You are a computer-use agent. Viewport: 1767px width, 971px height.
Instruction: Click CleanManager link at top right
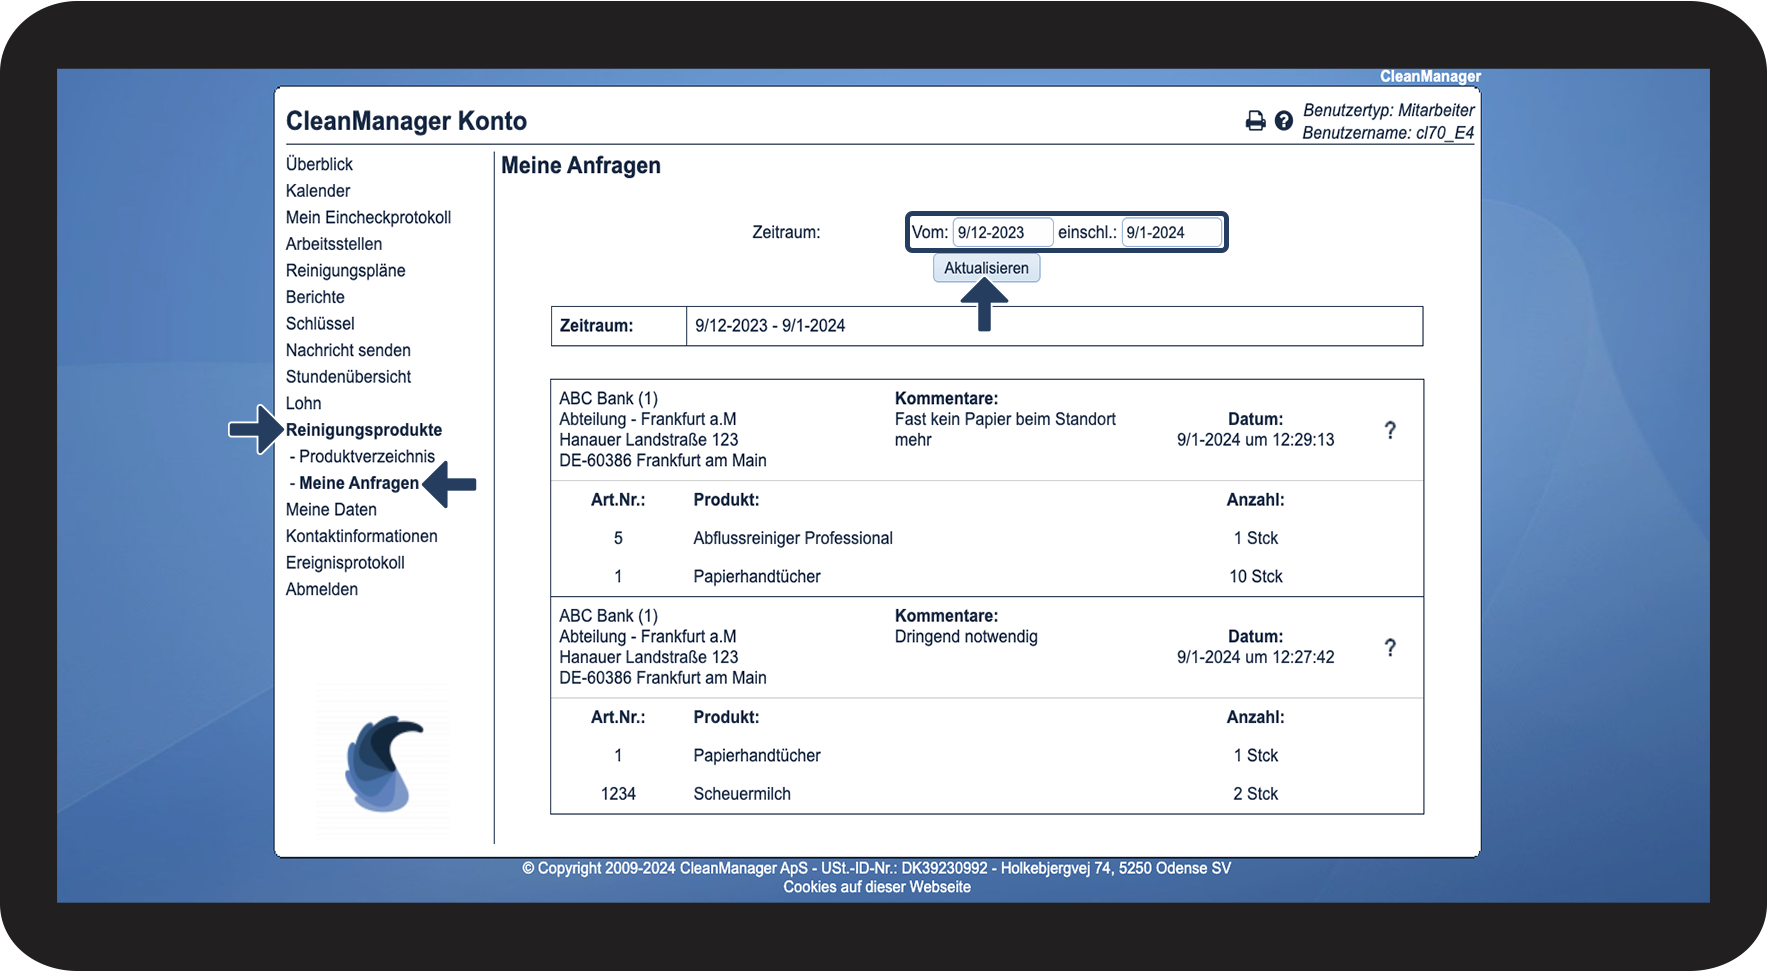[x=1430, y=77]
